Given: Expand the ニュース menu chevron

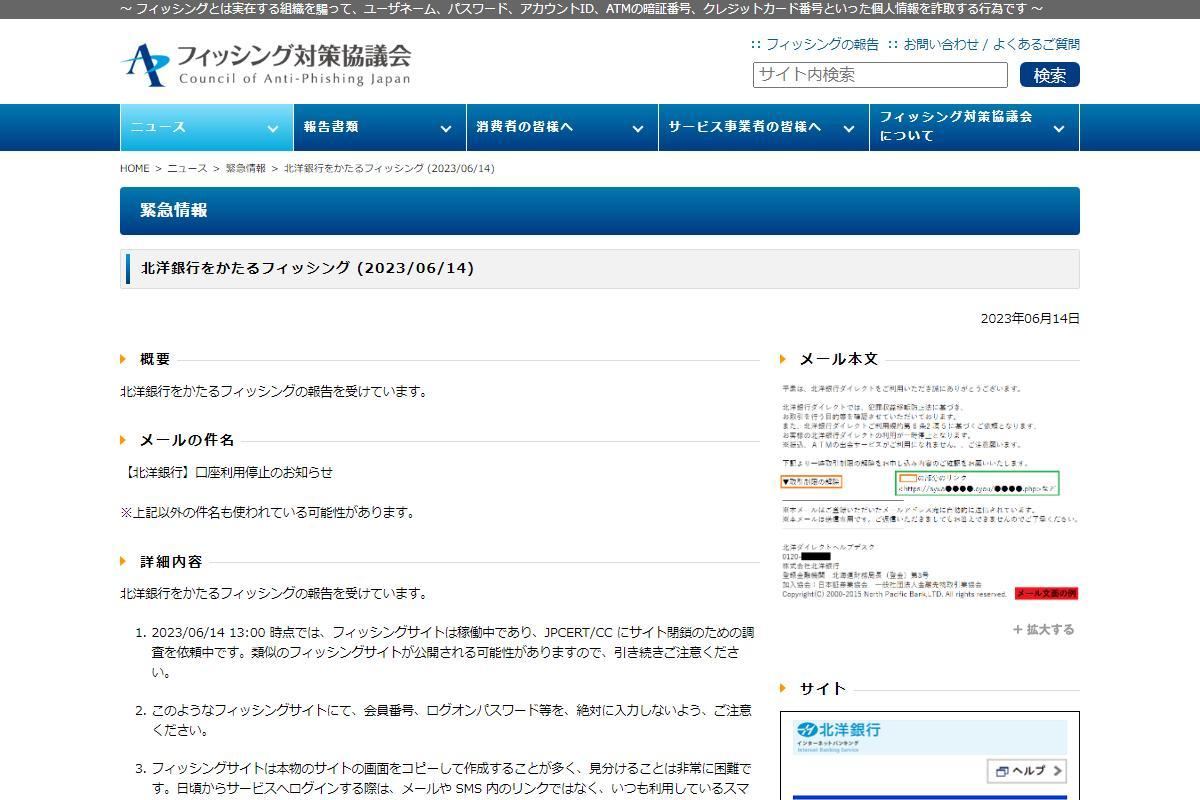Looking at the screenshot, I should tap(272, 128).
